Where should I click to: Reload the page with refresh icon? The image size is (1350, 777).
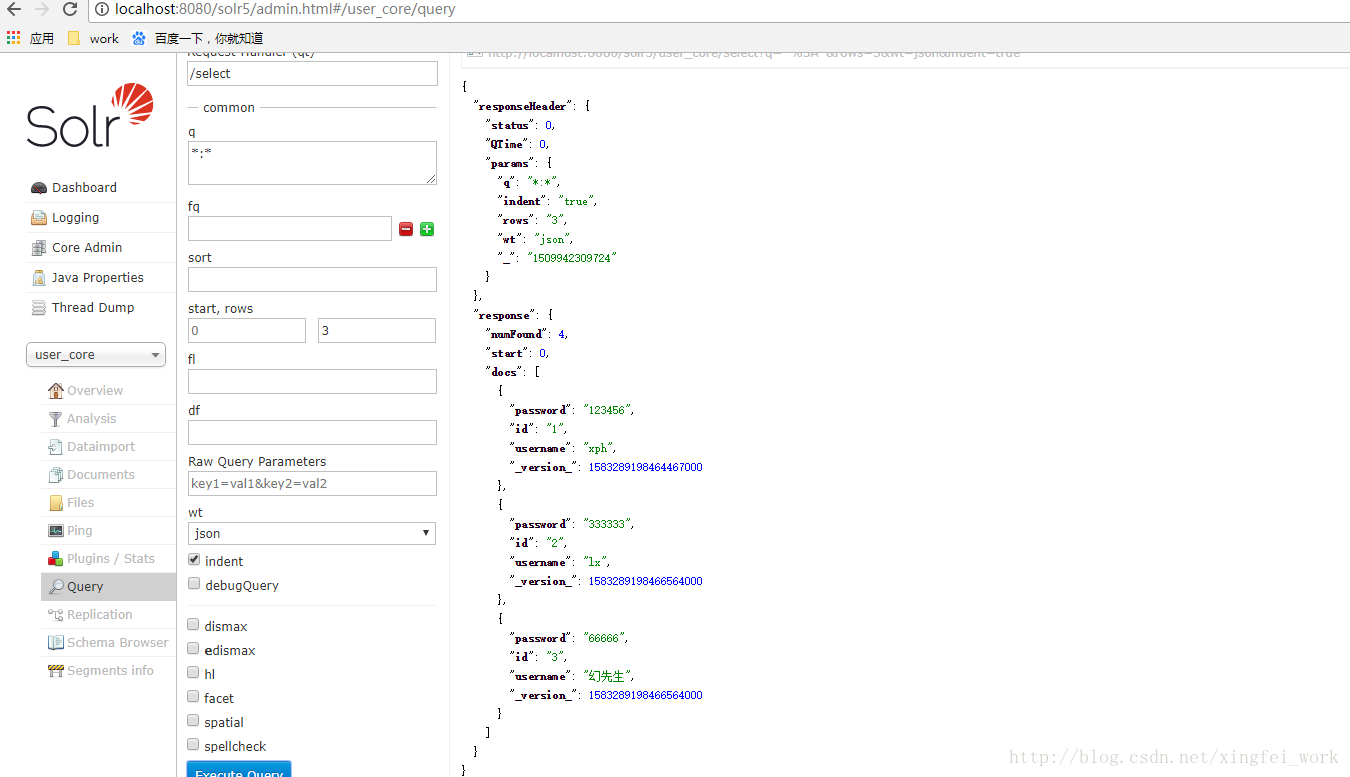(70, 9)
